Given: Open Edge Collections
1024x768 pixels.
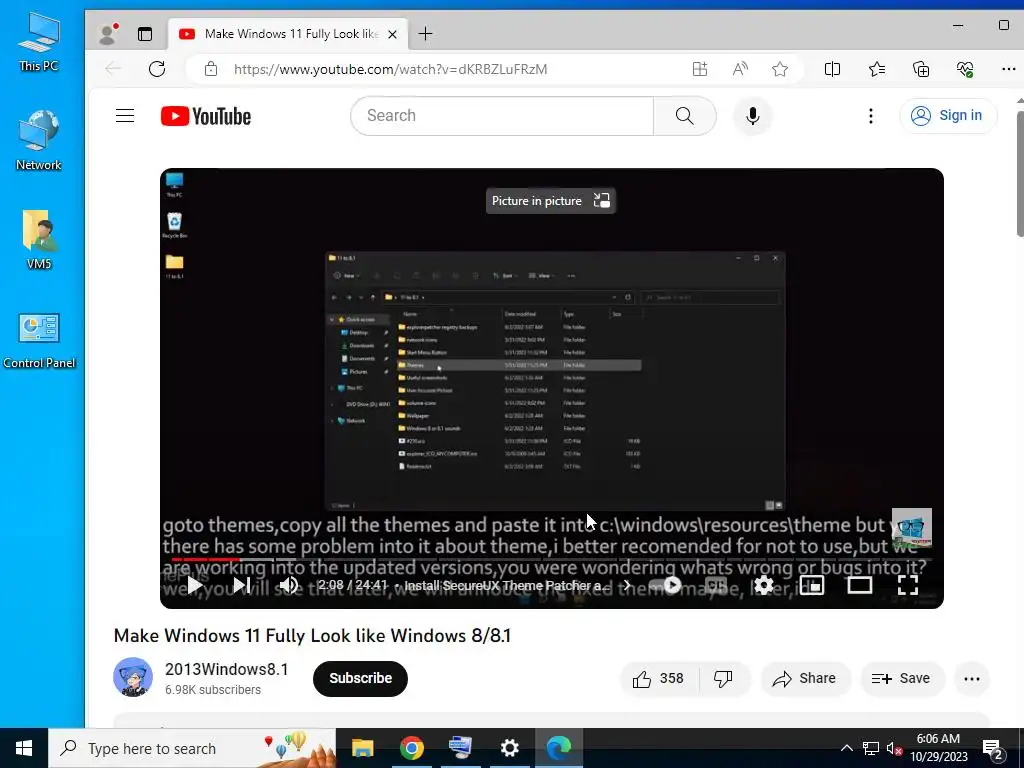Looking at the screenshot, I should (921, 69).
